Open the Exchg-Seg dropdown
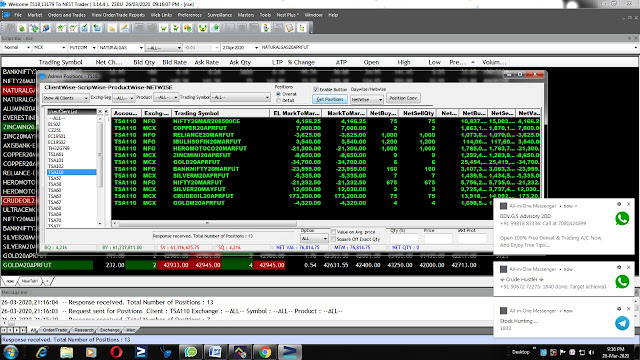Screen dimensions: 640x360 tap(123, 98)
